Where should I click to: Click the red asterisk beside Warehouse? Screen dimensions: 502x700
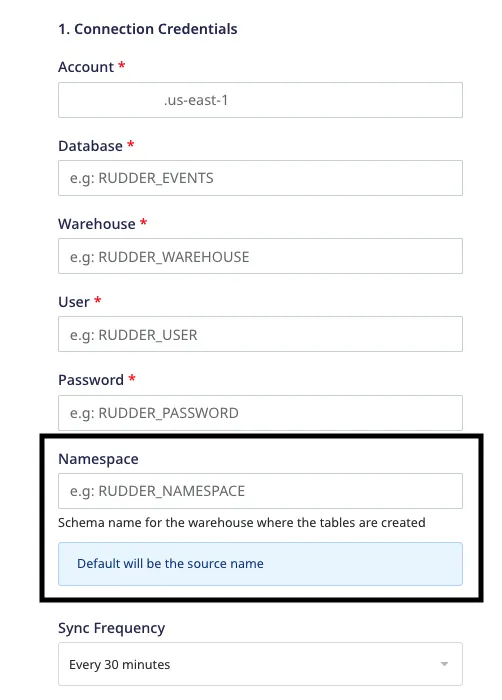pos(143,222)
